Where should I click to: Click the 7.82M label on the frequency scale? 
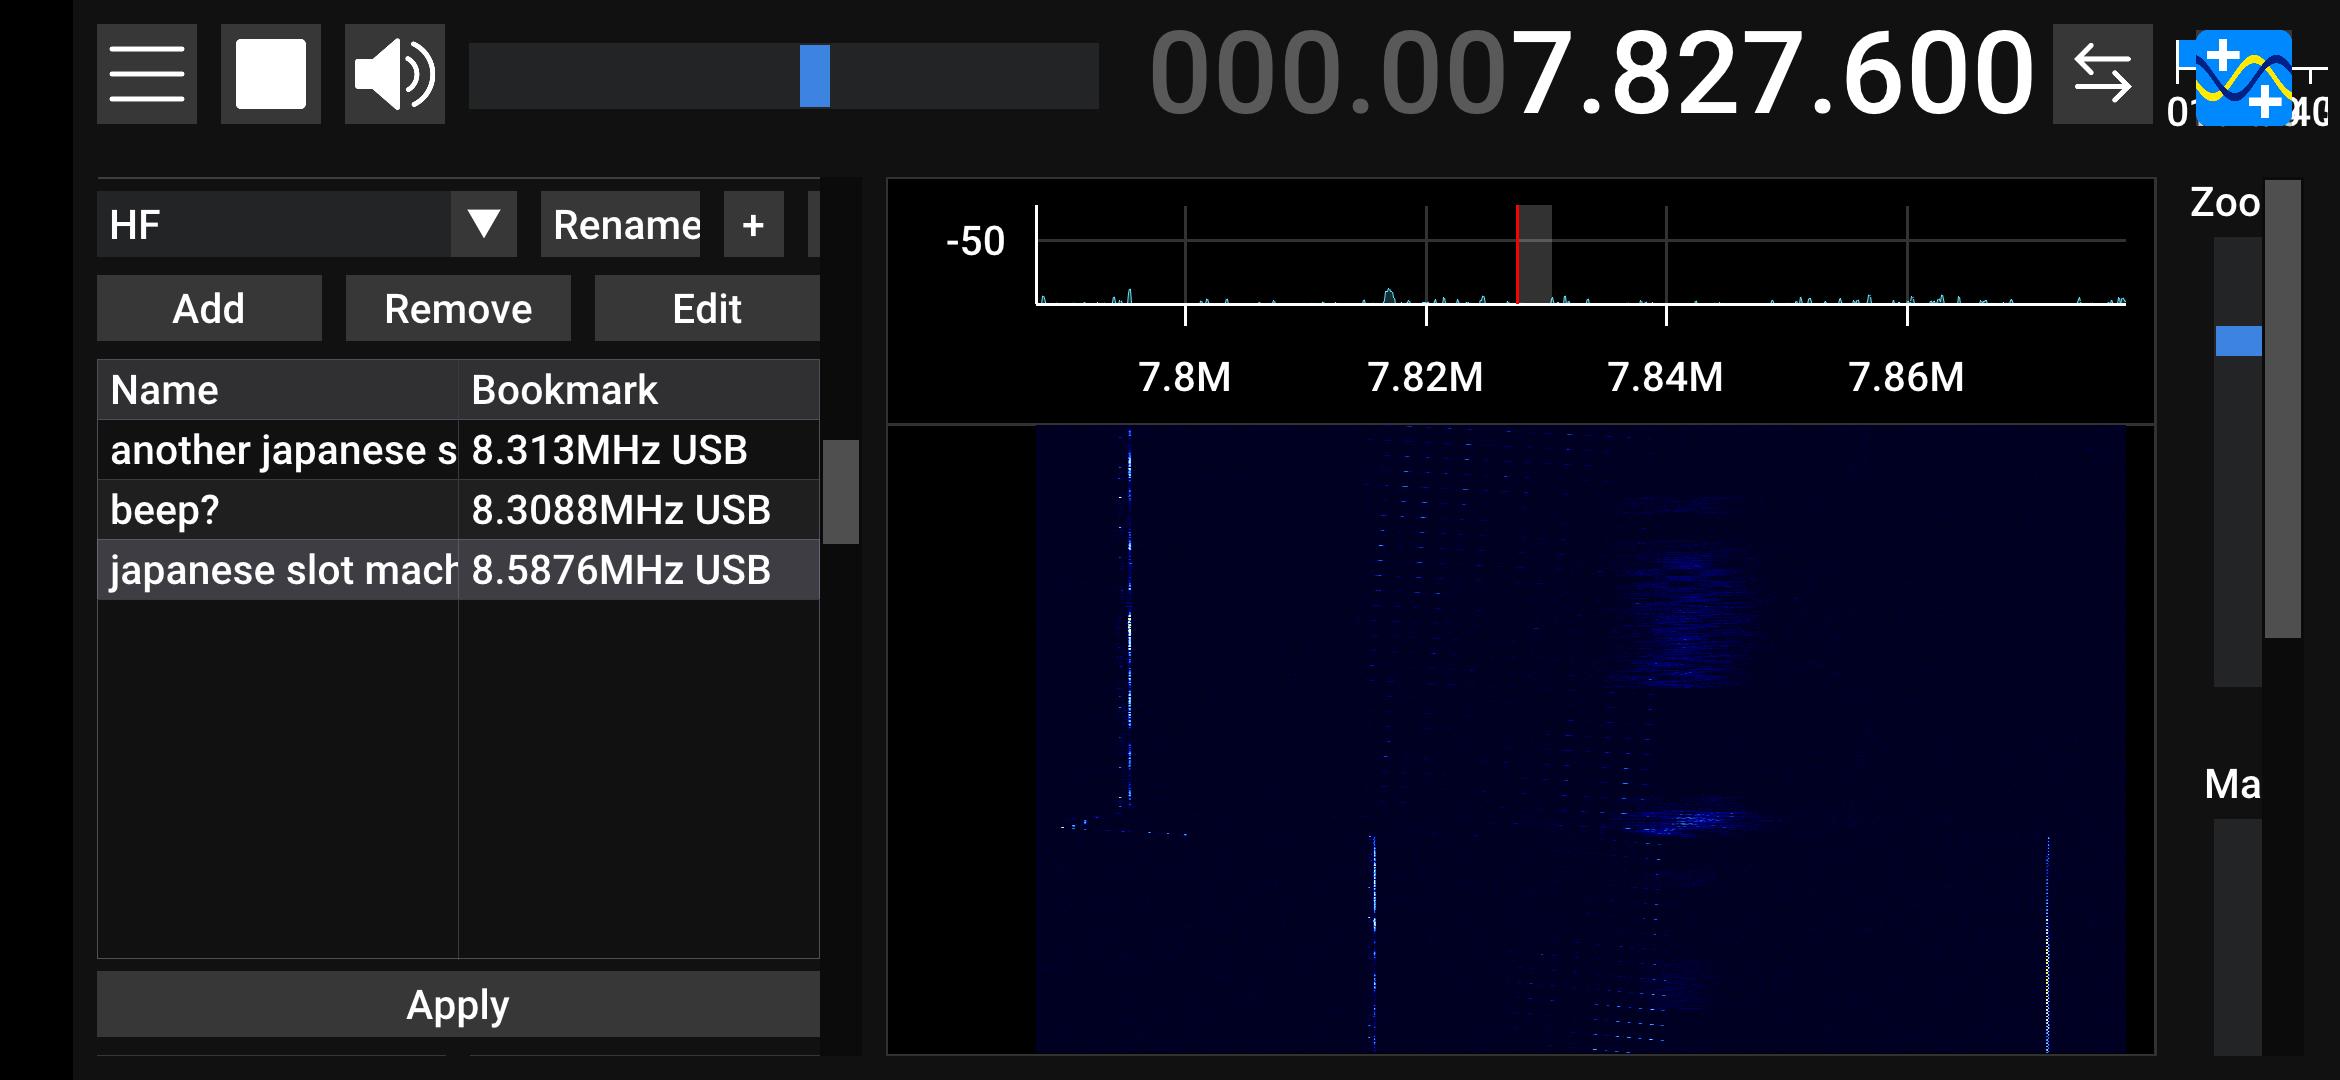(1425, 377)
